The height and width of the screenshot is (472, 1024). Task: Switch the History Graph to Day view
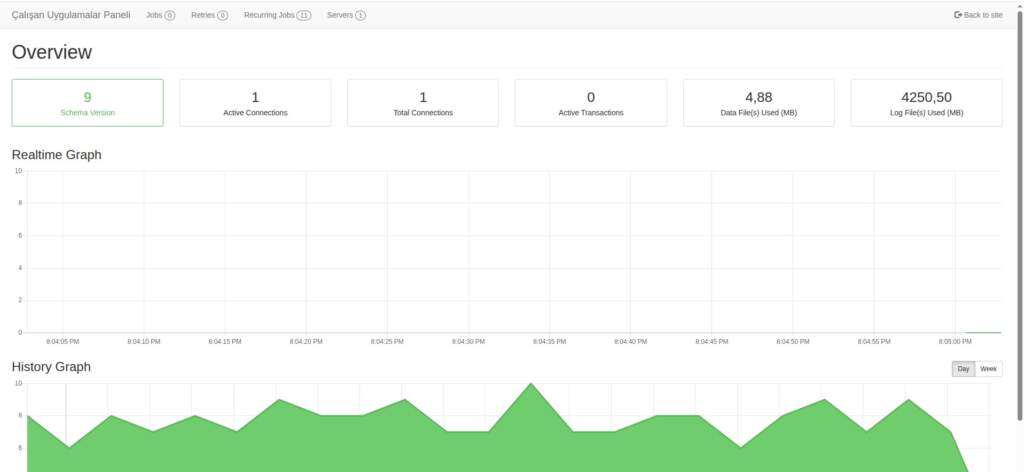963,369
